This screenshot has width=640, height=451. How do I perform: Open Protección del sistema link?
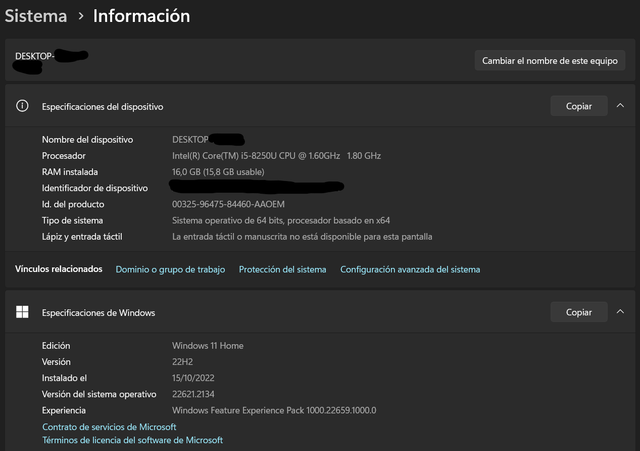coord(282,270)
